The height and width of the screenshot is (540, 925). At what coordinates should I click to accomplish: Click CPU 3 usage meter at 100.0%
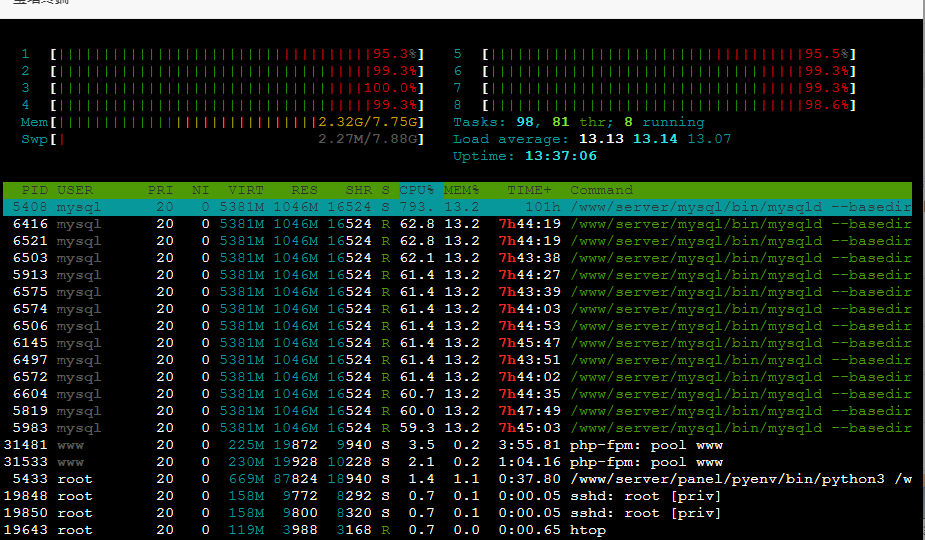pos(237,88)
